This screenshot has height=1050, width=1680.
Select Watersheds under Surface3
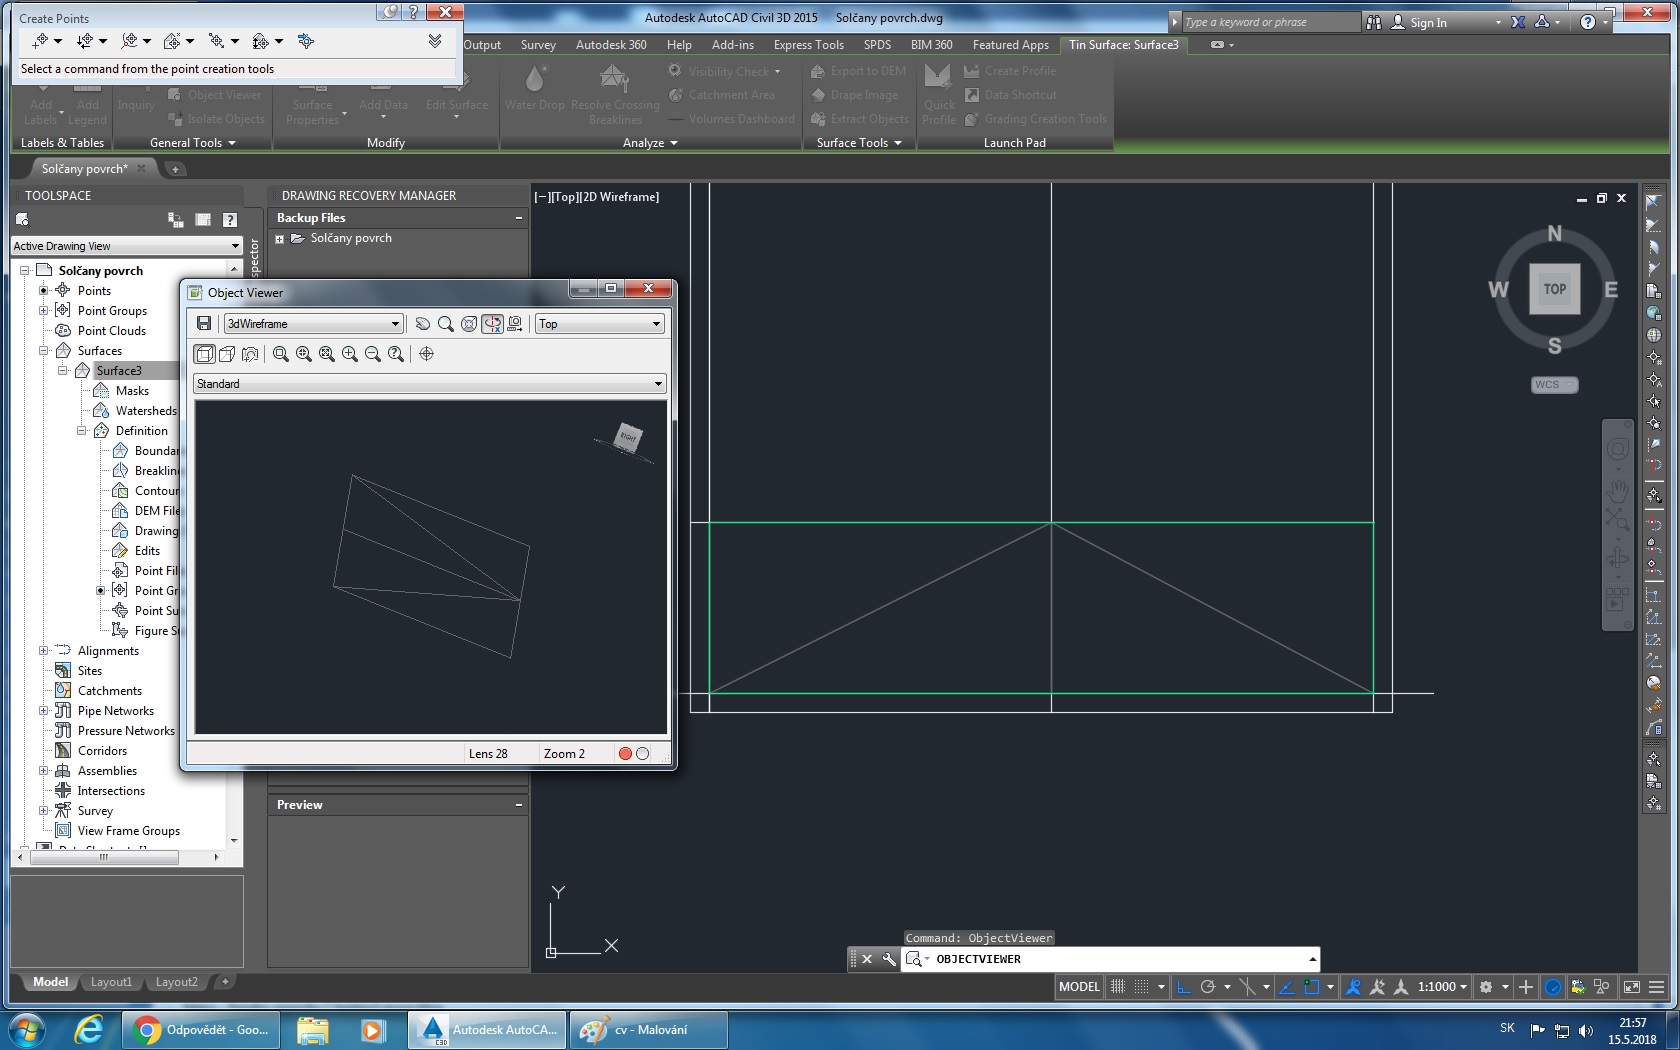146,410
